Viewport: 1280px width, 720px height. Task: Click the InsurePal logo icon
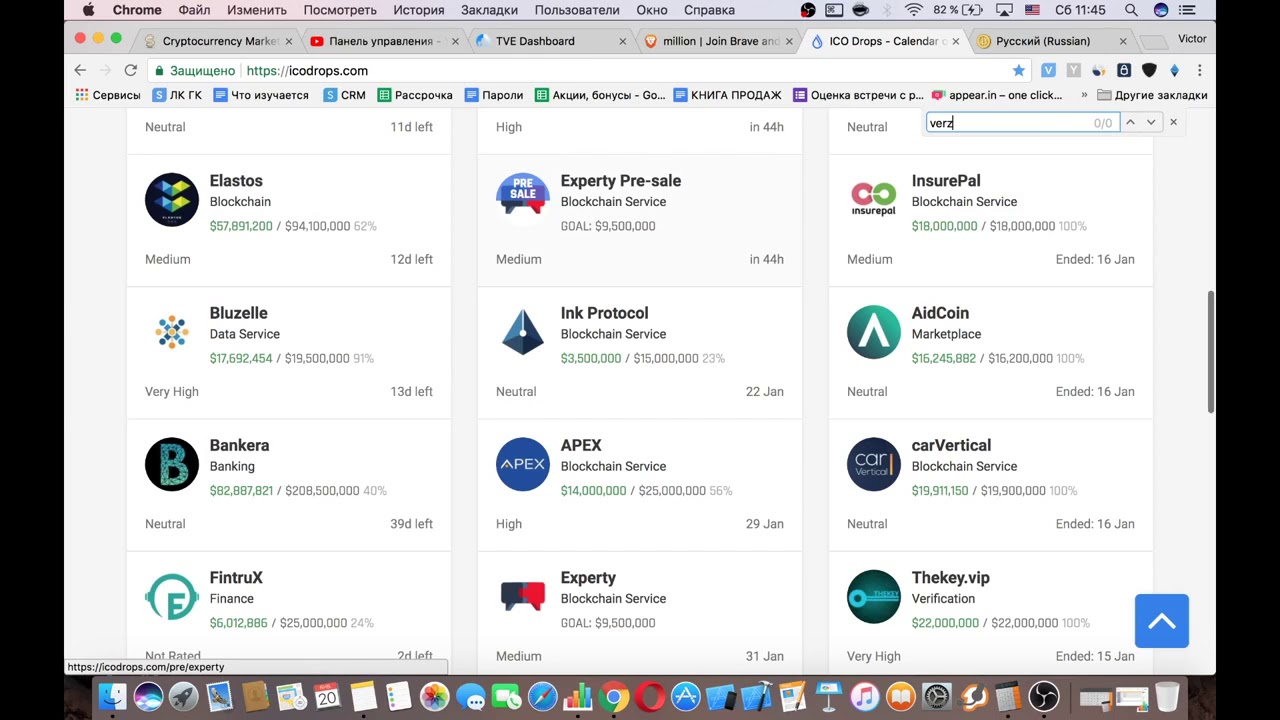coord(874,198)
